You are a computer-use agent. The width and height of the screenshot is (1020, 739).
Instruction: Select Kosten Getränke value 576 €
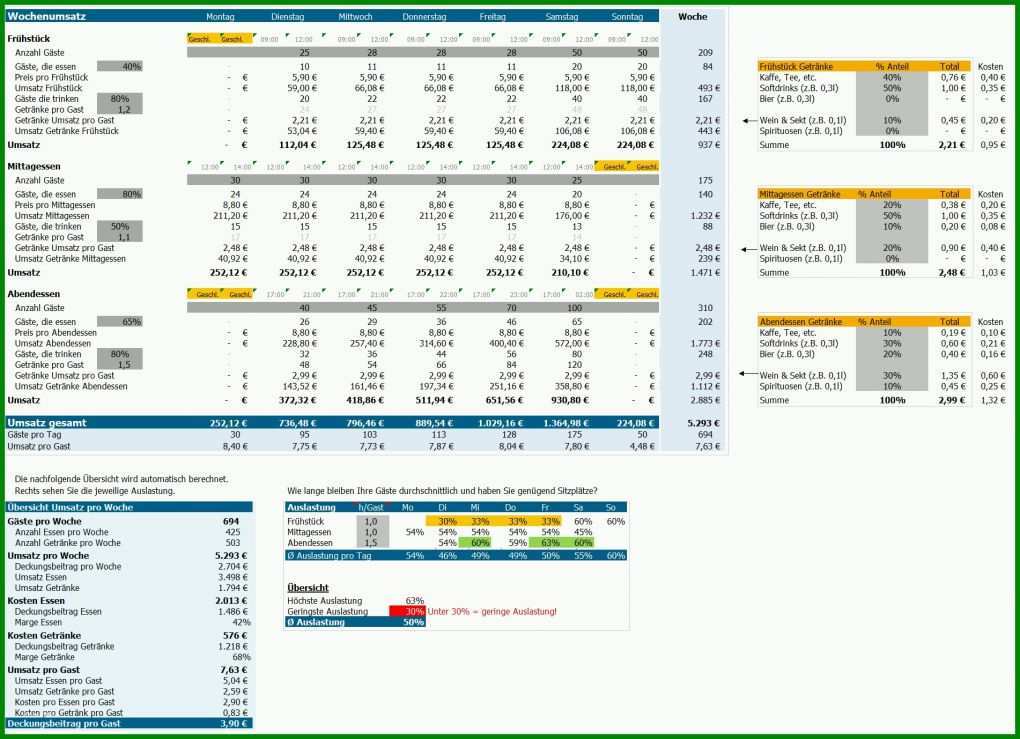click(x=235, y=635)
